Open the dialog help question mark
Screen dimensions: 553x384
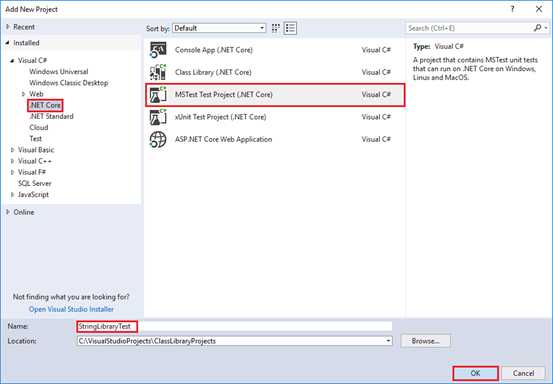click(x=512, y=9)
